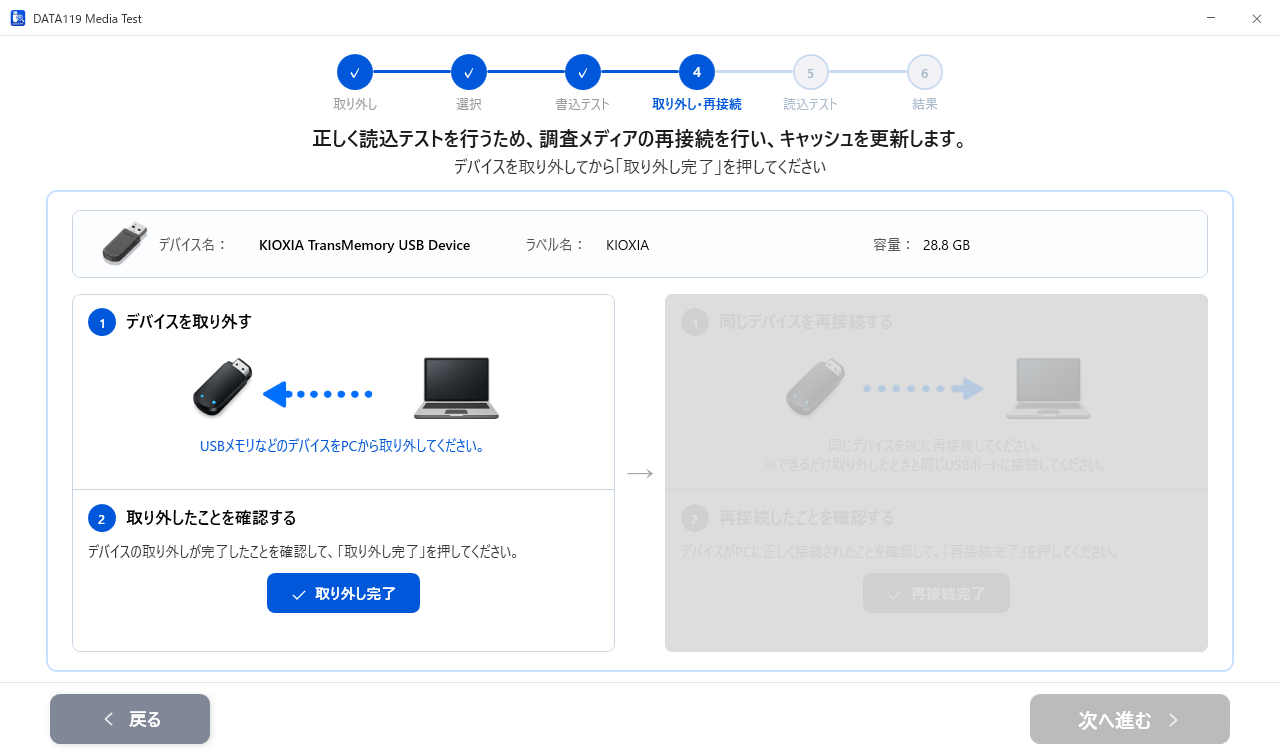
Task: Close the DATA119 Media Test window
Action: coord(1257,18)
